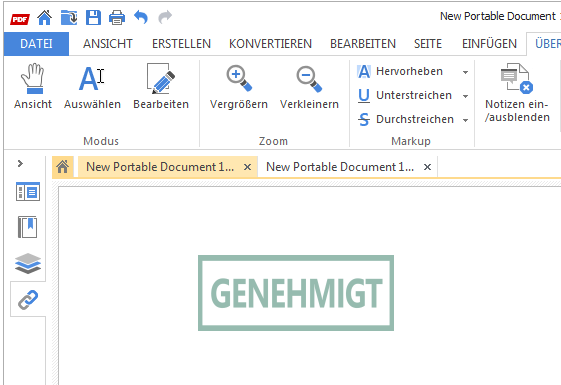Image resolution: width=561 pixels, height=385 pixels.
Task: Expand the Unterstreichen dropdown arrow
Action: click(465, 96)
